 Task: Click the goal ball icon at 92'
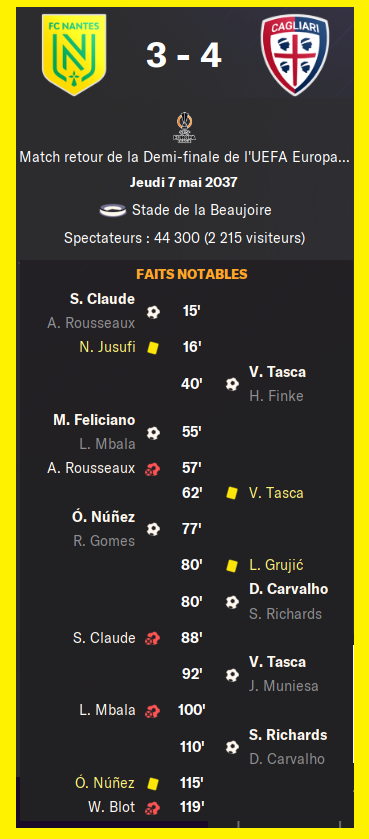tap(232, 675)
